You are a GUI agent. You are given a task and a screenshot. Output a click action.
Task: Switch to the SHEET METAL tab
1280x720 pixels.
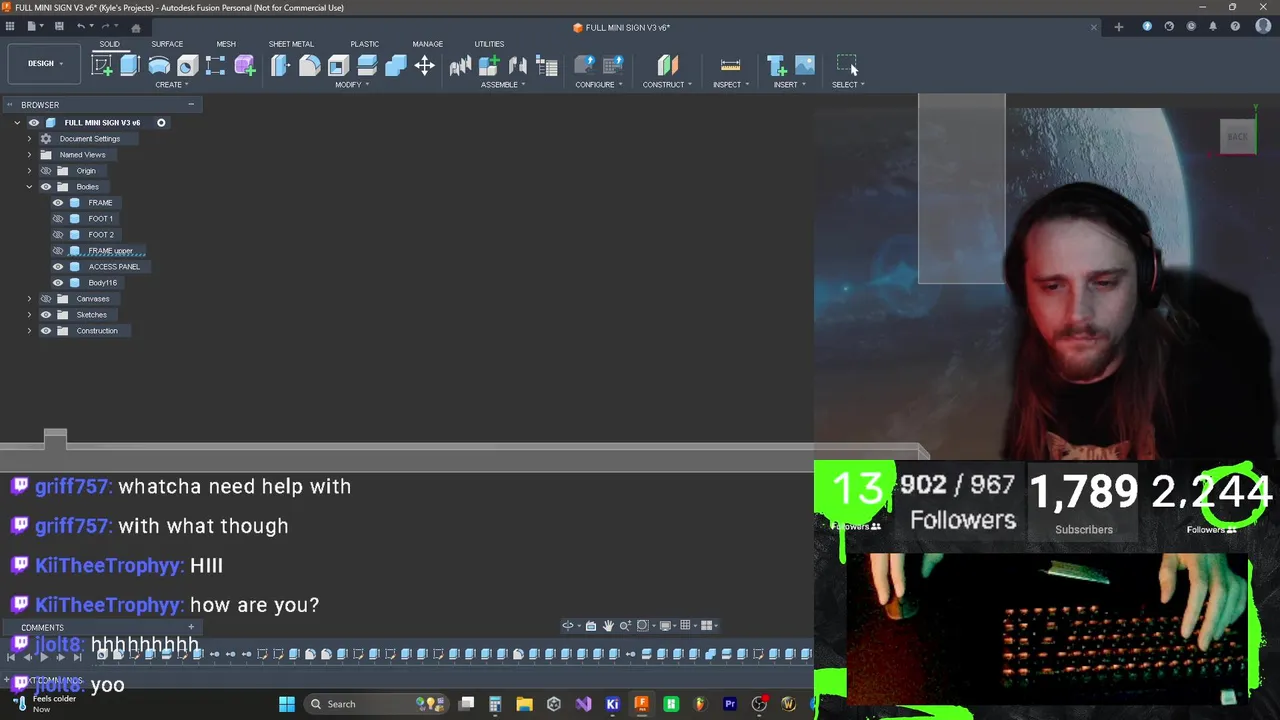click(291, 44)
